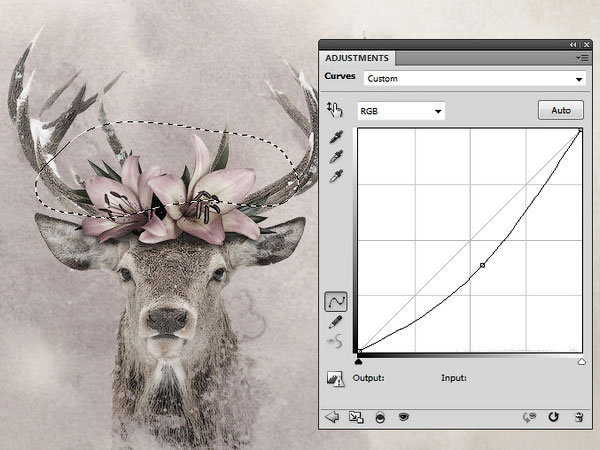Click the Output value label
This screenshot has width=600, height=450.
[368, 378]
